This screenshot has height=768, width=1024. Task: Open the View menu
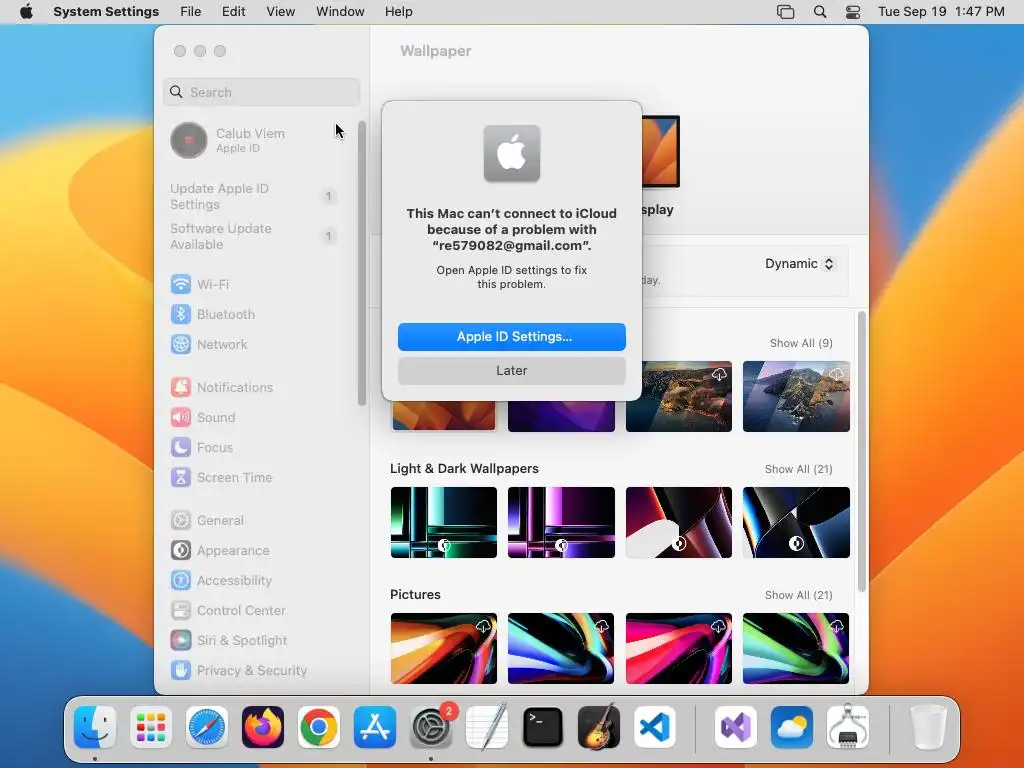281,12
